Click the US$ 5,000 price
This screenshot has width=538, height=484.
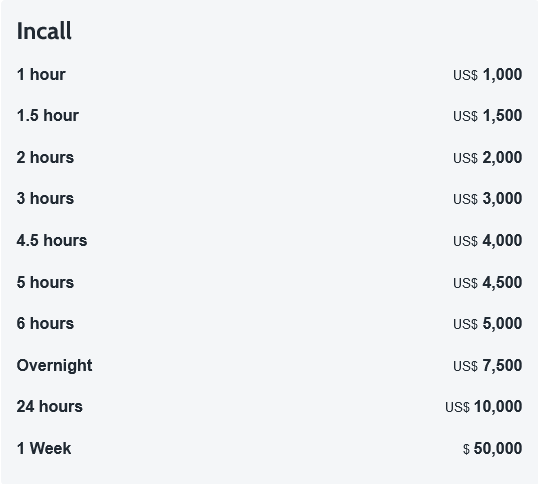click(x=488, y=323)
